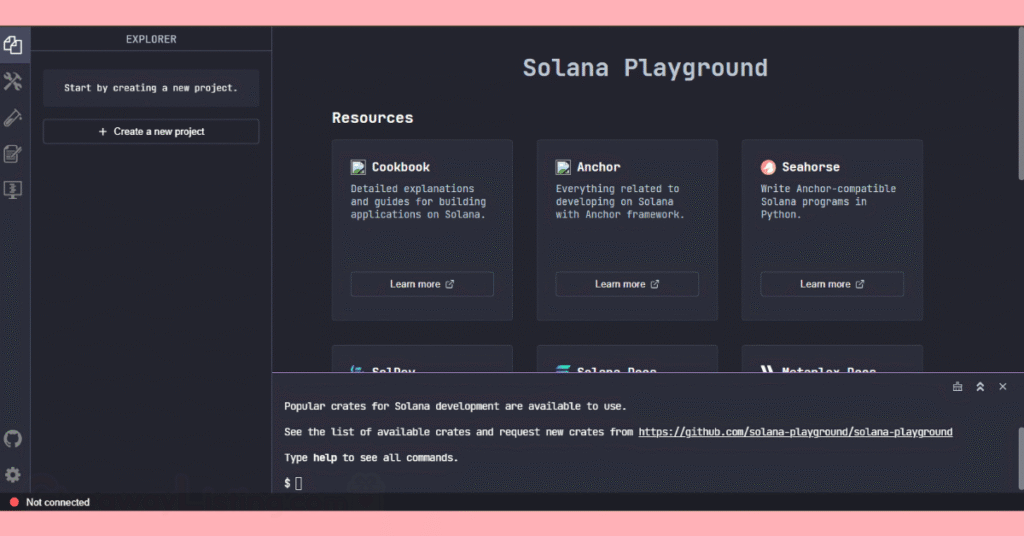Click the Seahorse card icon
Viewport: 1024px width, 536px height.
768,167
